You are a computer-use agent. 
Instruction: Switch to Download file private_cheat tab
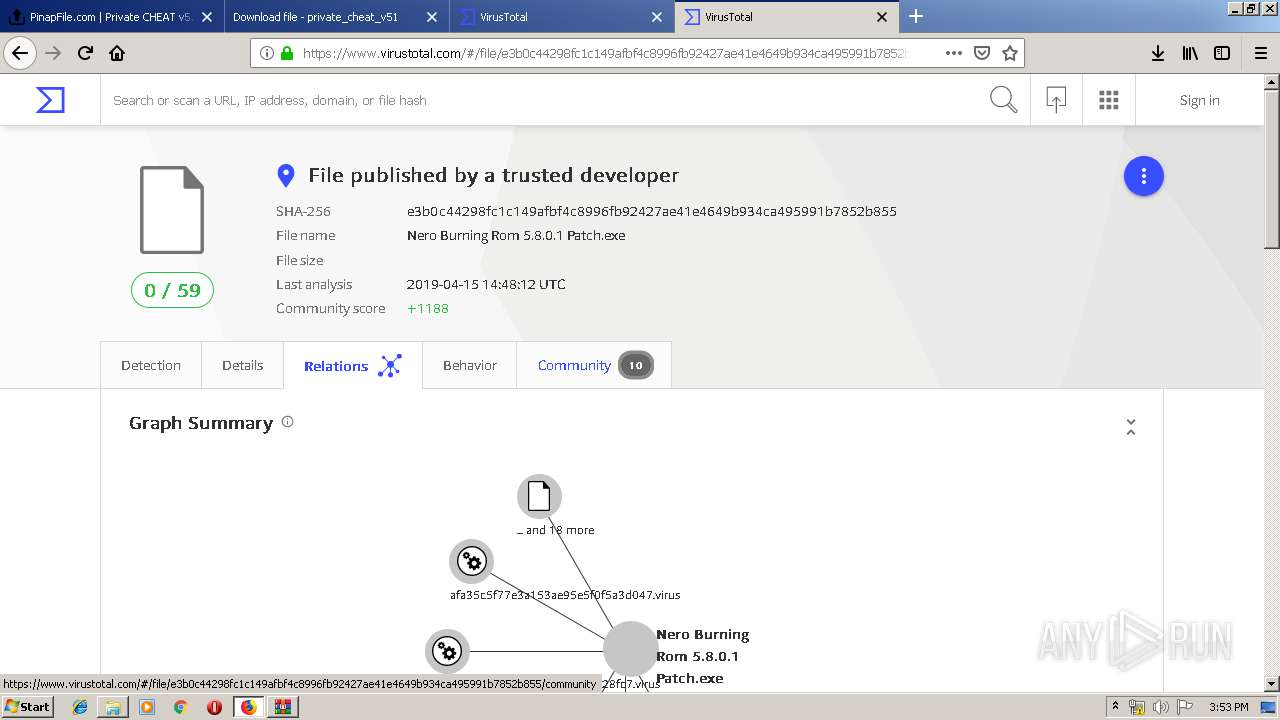point(336,16)
